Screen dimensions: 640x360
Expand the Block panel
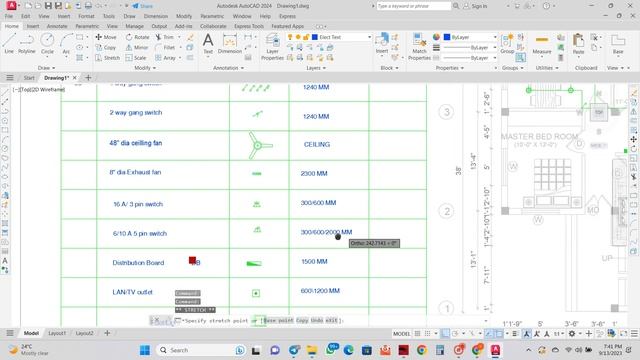[x=389, y=68]
